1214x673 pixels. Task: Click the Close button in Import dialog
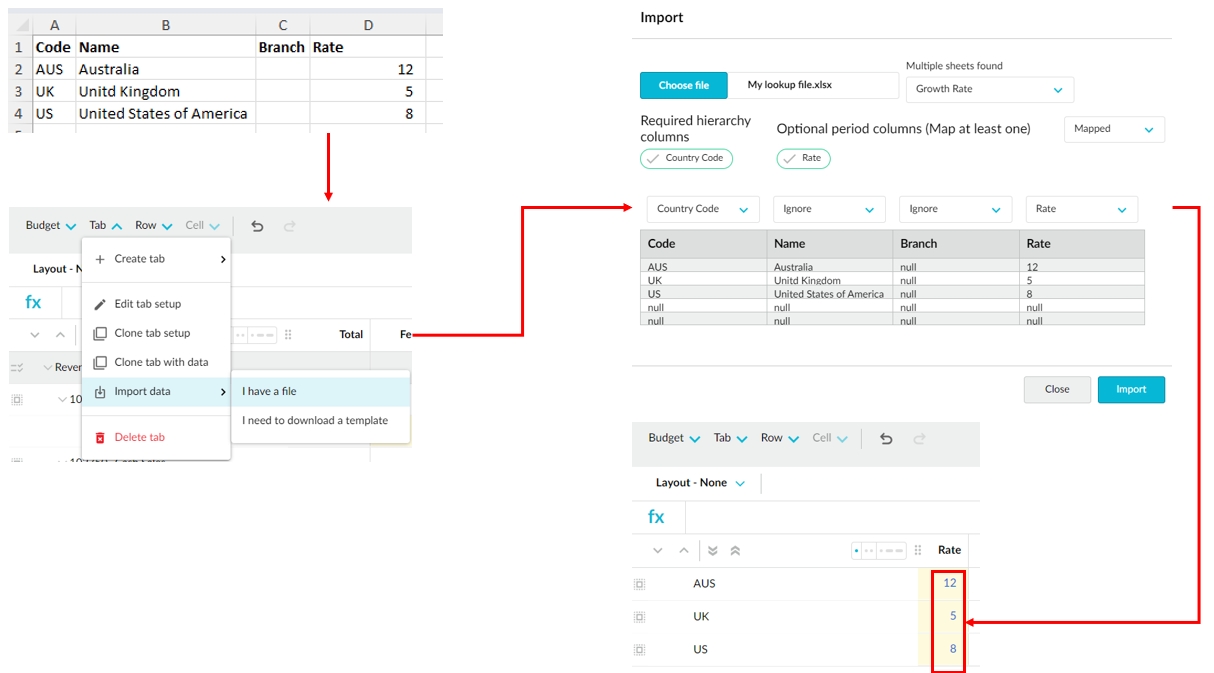tap(1057, 389)
